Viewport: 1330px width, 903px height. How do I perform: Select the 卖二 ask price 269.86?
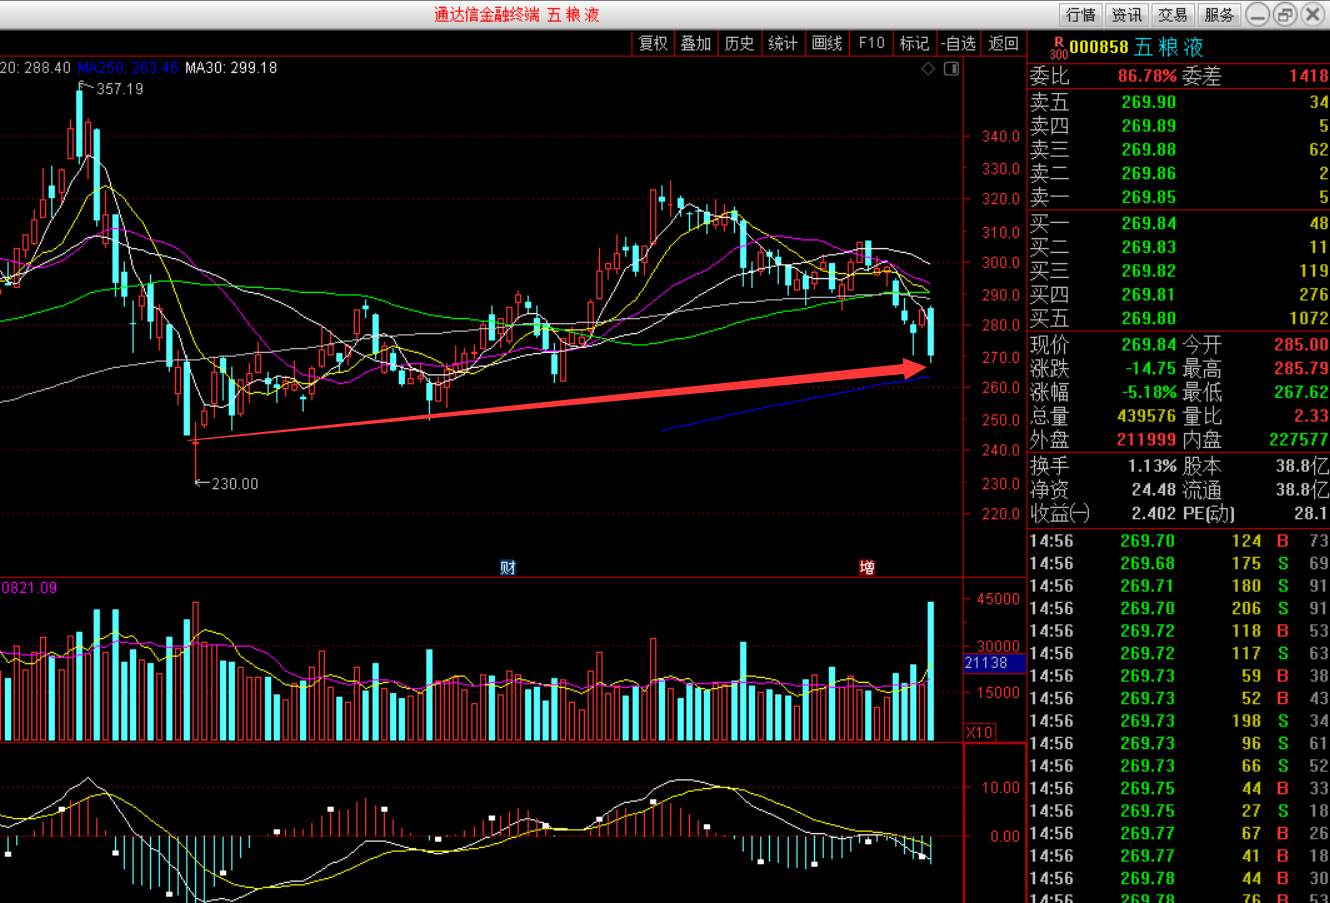pyautogui.click(x=1149, y=174)
